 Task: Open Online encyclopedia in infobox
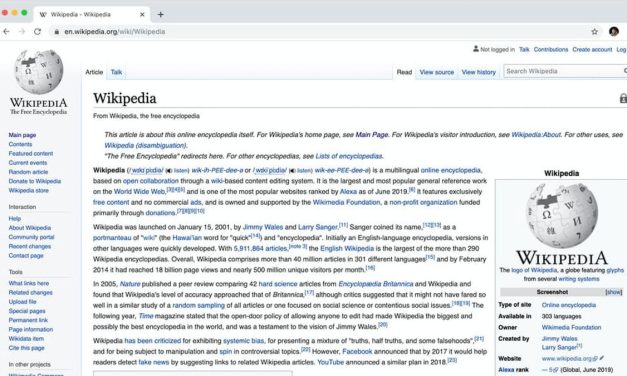[569, 305]
